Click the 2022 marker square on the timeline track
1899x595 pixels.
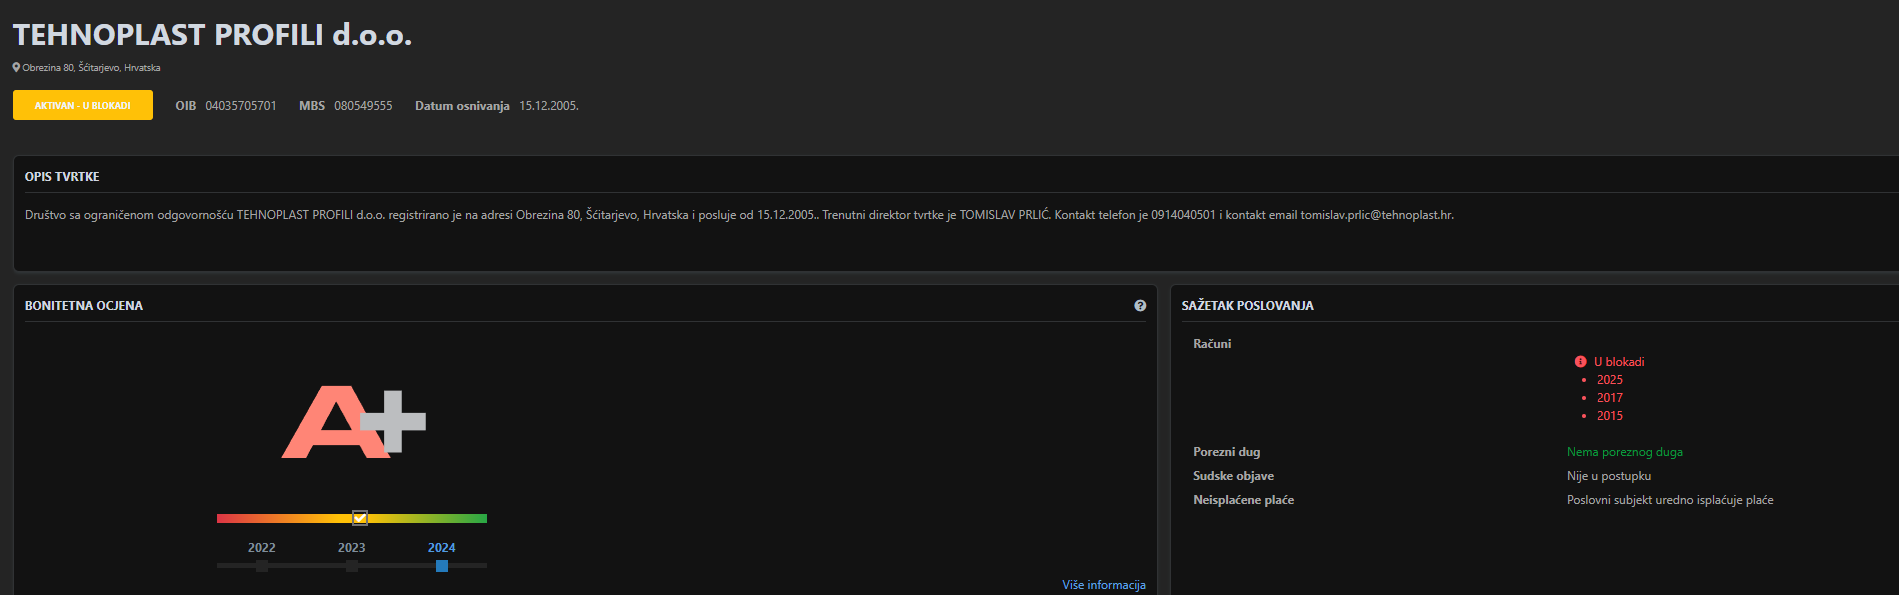pyautogui.click(x=262, y=566)
